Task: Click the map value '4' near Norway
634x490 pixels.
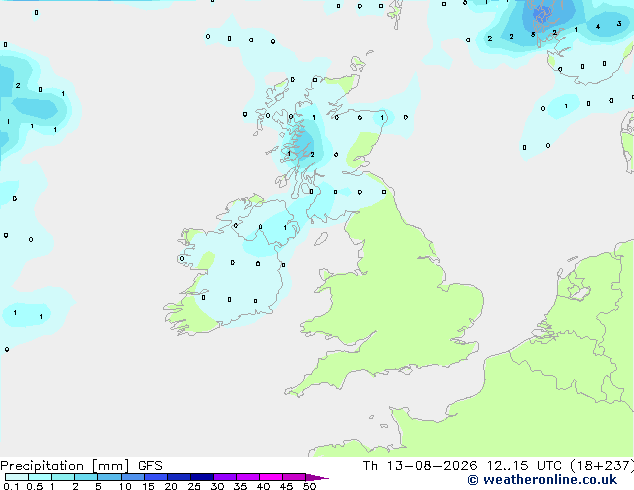Action: tap(598, 27)
